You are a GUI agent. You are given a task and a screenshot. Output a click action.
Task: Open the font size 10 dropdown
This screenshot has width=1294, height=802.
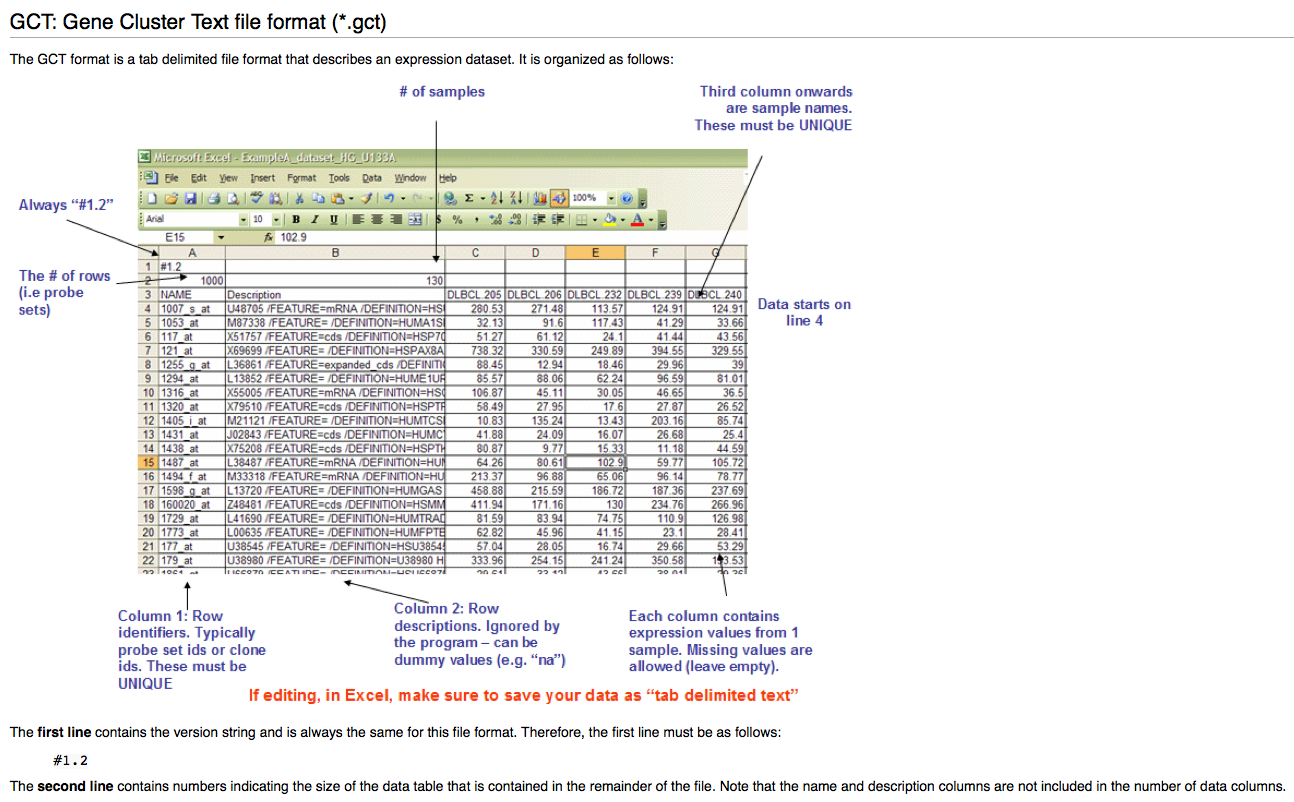point(277,219)
